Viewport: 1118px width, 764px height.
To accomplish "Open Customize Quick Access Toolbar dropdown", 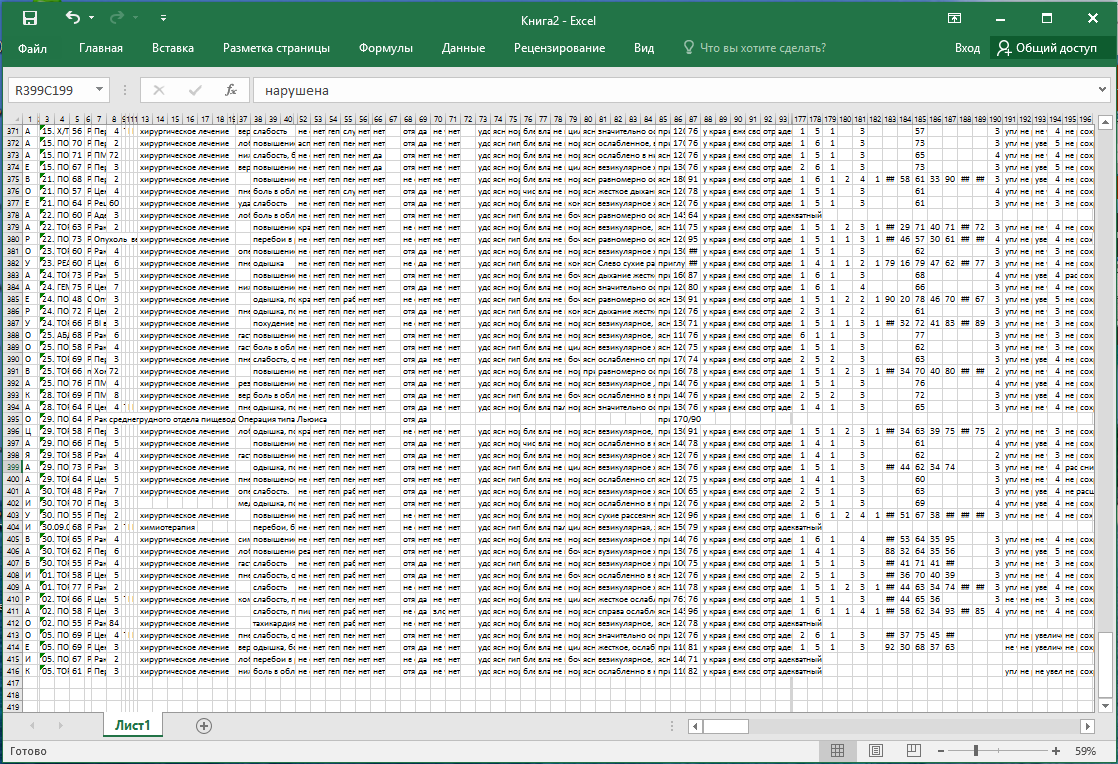I will tap(163, 18).
